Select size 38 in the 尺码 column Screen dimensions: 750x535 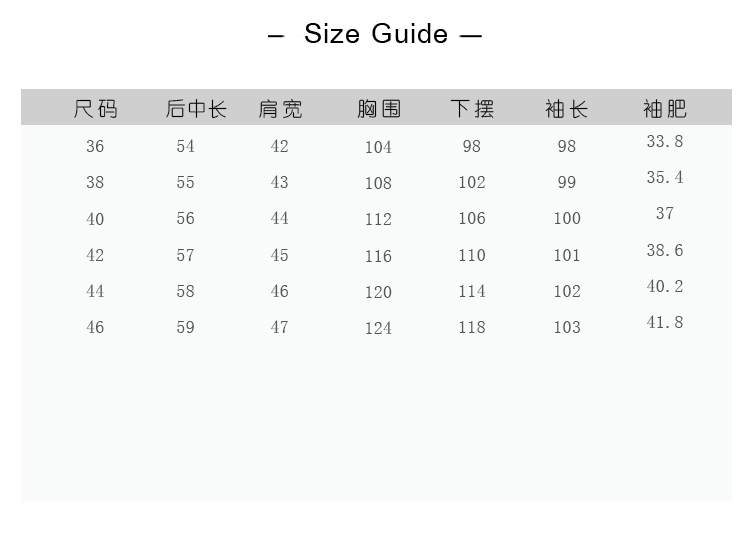(95, 183)
